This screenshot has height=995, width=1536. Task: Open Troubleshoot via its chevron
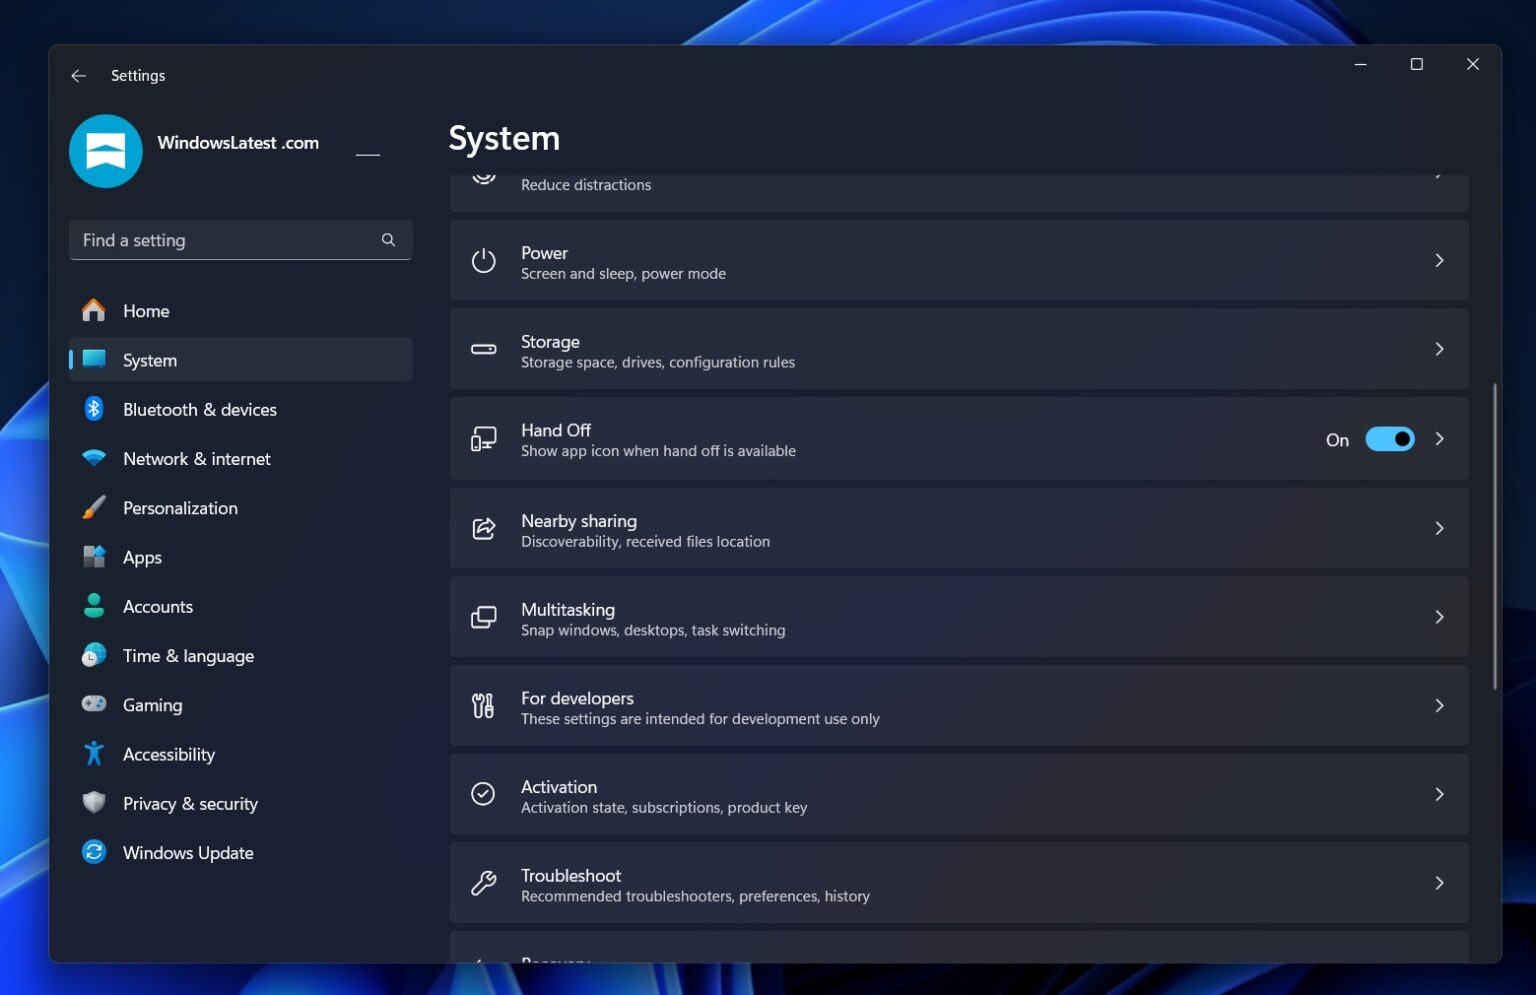click(x=1439, y=883)
